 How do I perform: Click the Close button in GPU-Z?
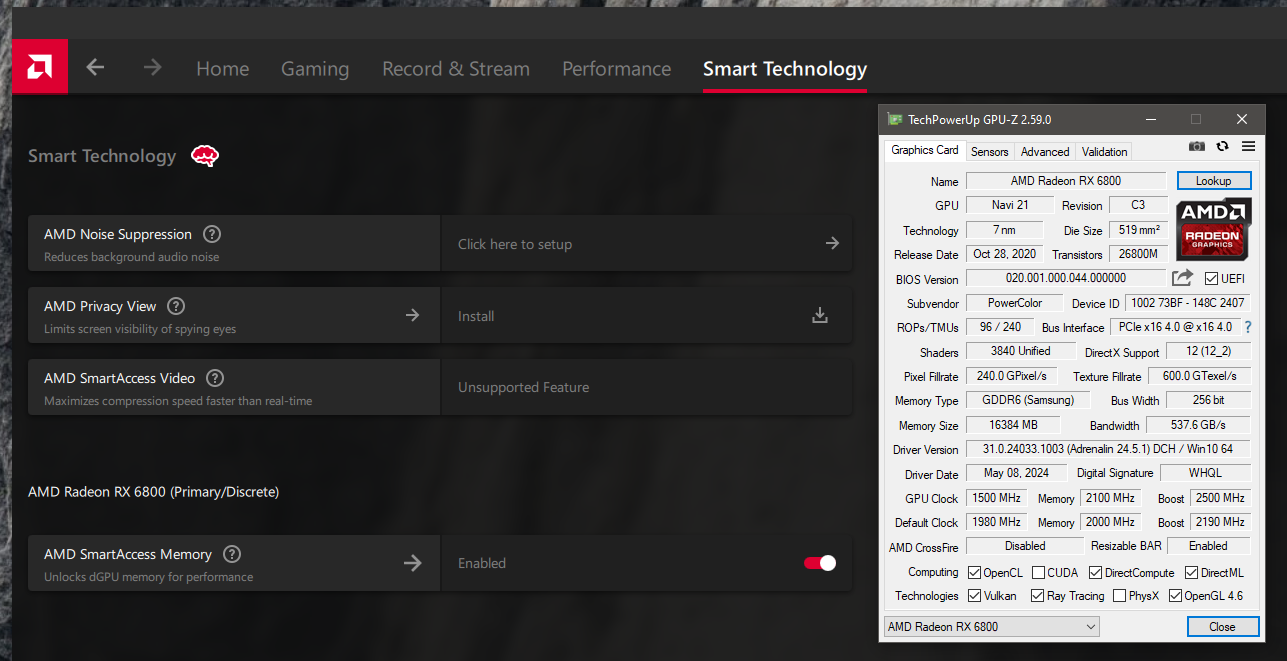[x=1222, y=627]
